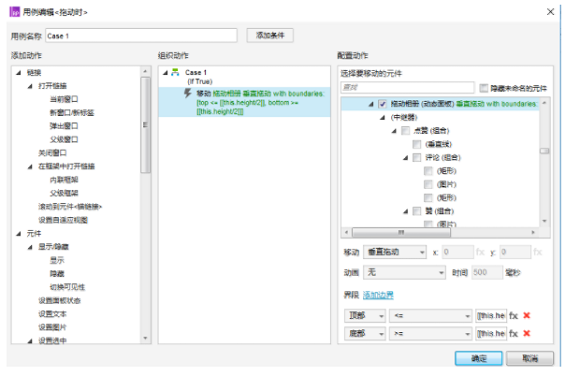The image size is (565, 376).
Task: Open the 底部 boundary side dropdown
Action: point(365,333)
